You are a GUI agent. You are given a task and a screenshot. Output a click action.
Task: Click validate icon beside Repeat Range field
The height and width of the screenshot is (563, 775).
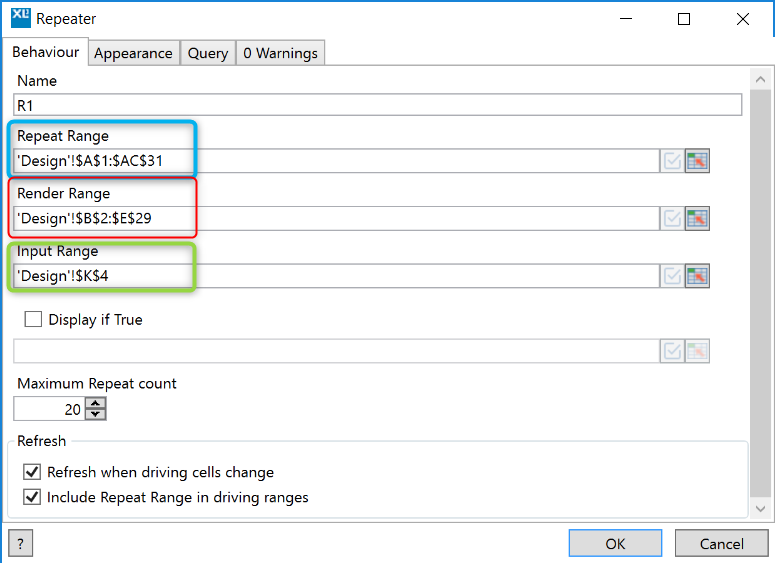672,161
